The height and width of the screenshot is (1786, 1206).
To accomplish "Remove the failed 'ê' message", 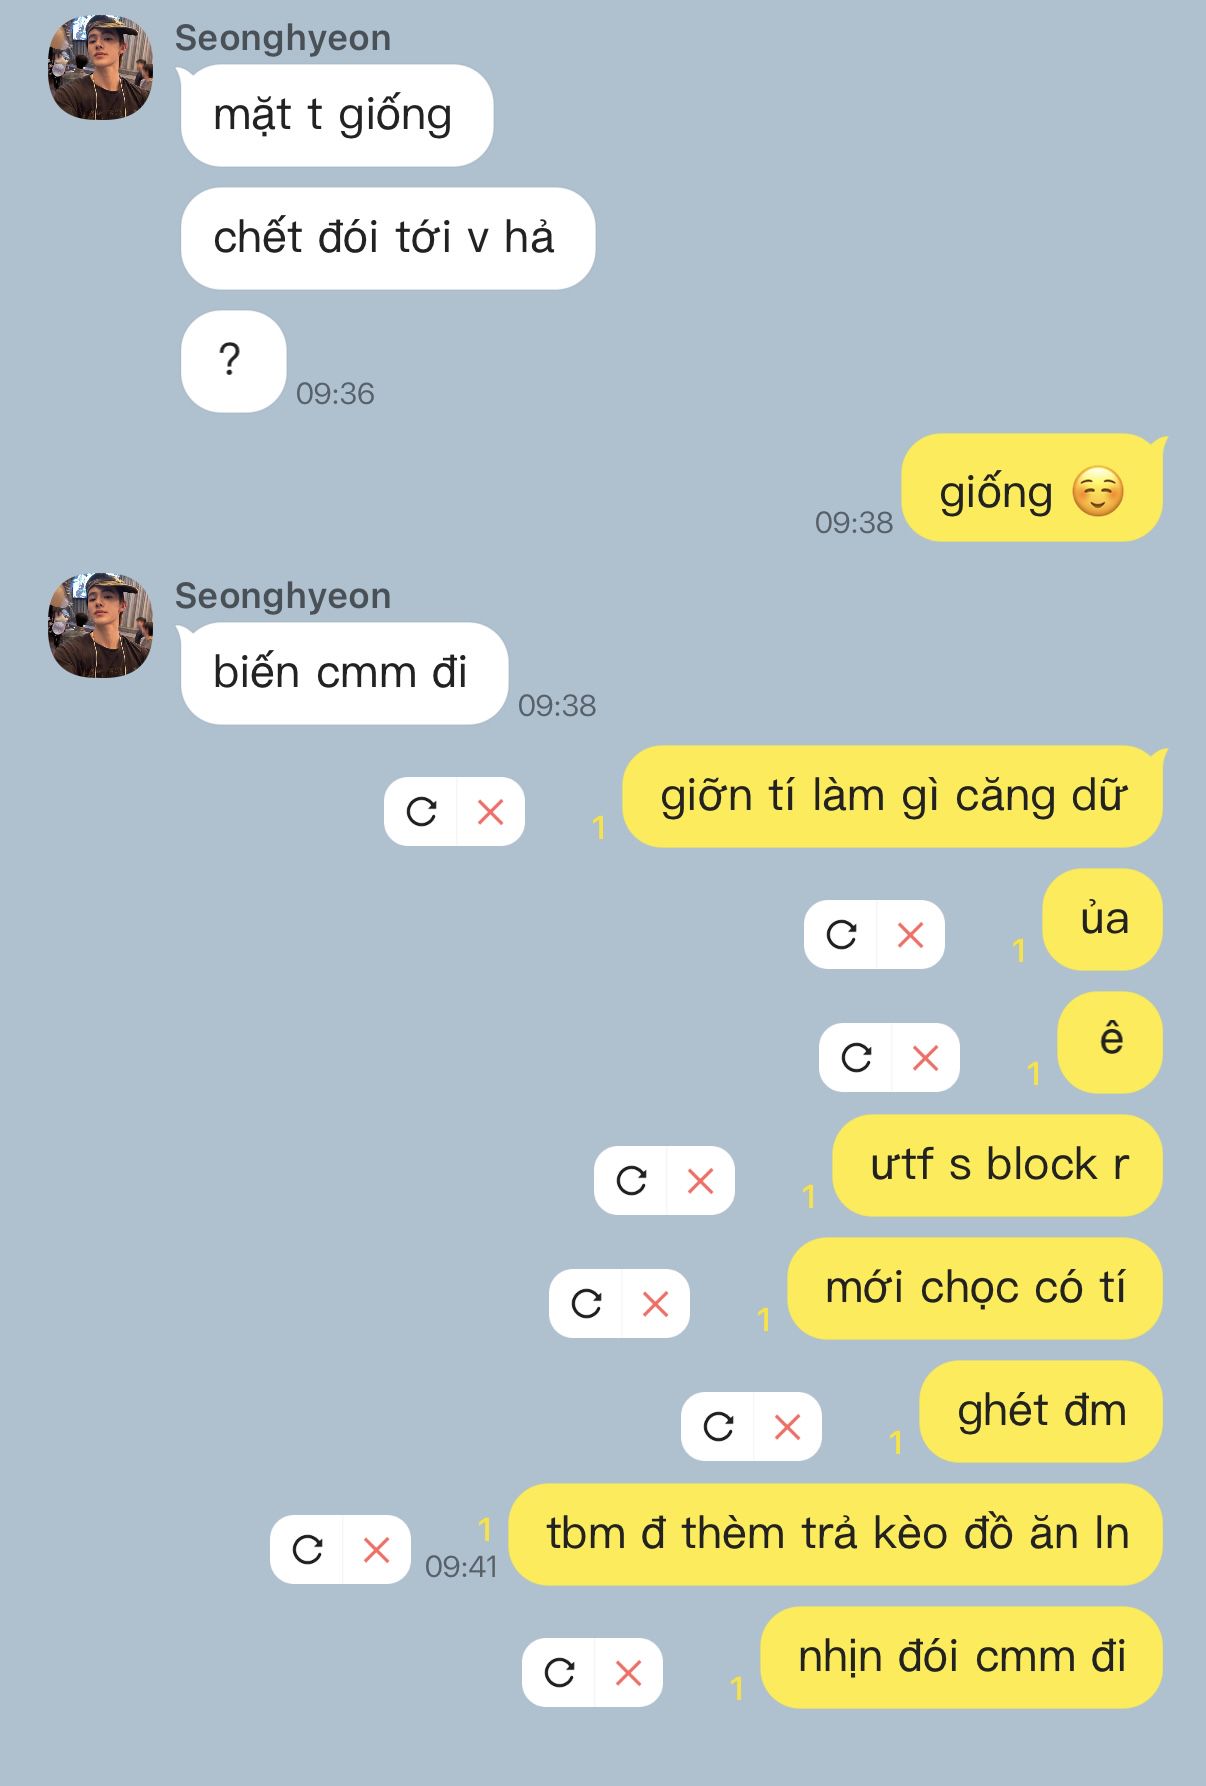I will point(925,1057).
